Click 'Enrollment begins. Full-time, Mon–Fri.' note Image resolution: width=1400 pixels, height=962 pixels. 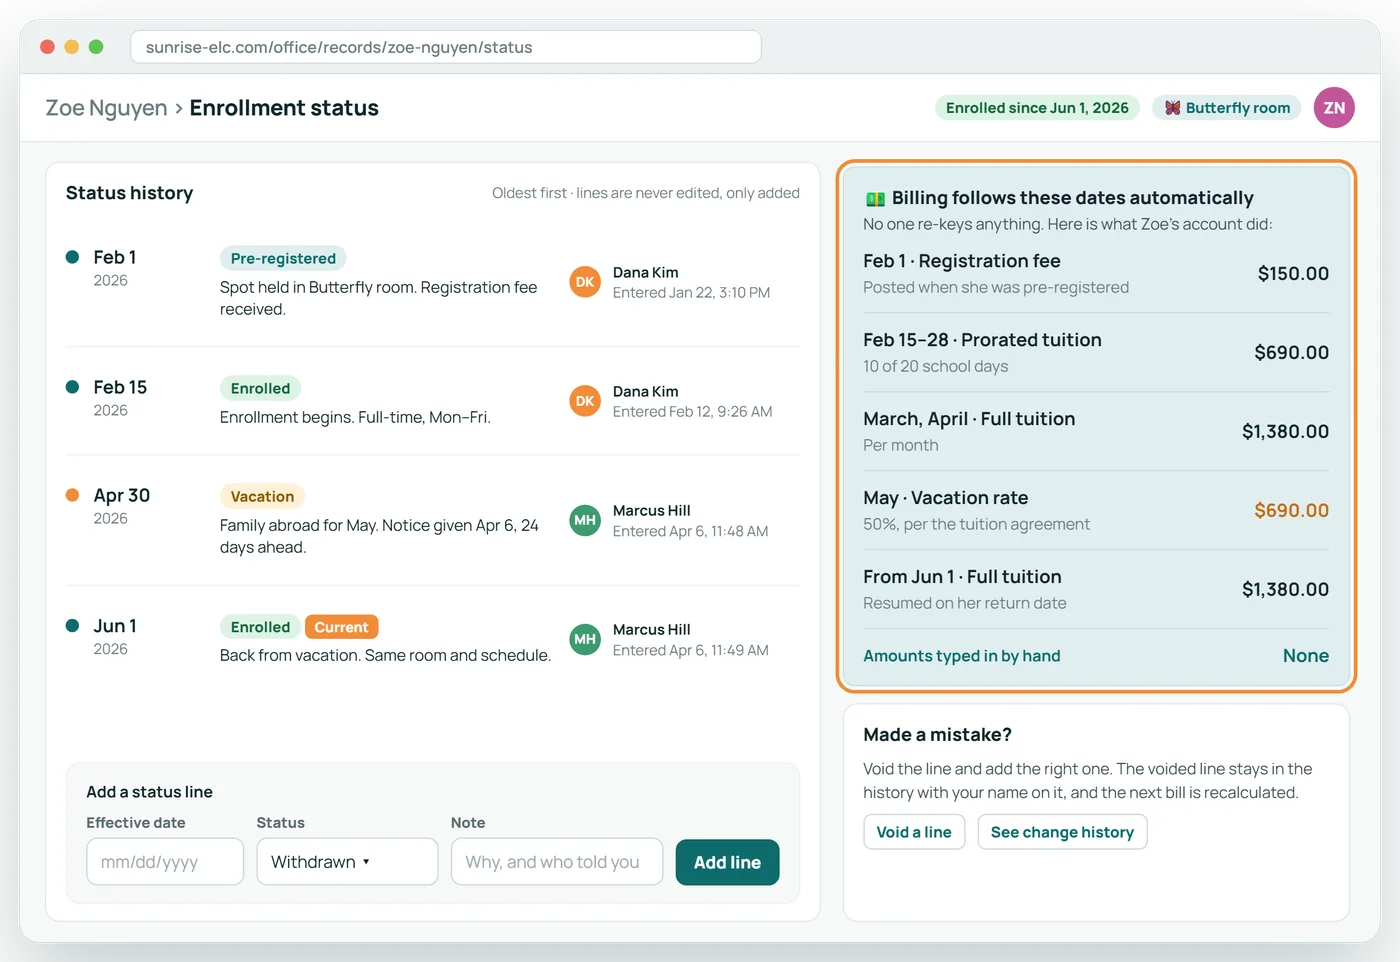click(x=355, y=418)
